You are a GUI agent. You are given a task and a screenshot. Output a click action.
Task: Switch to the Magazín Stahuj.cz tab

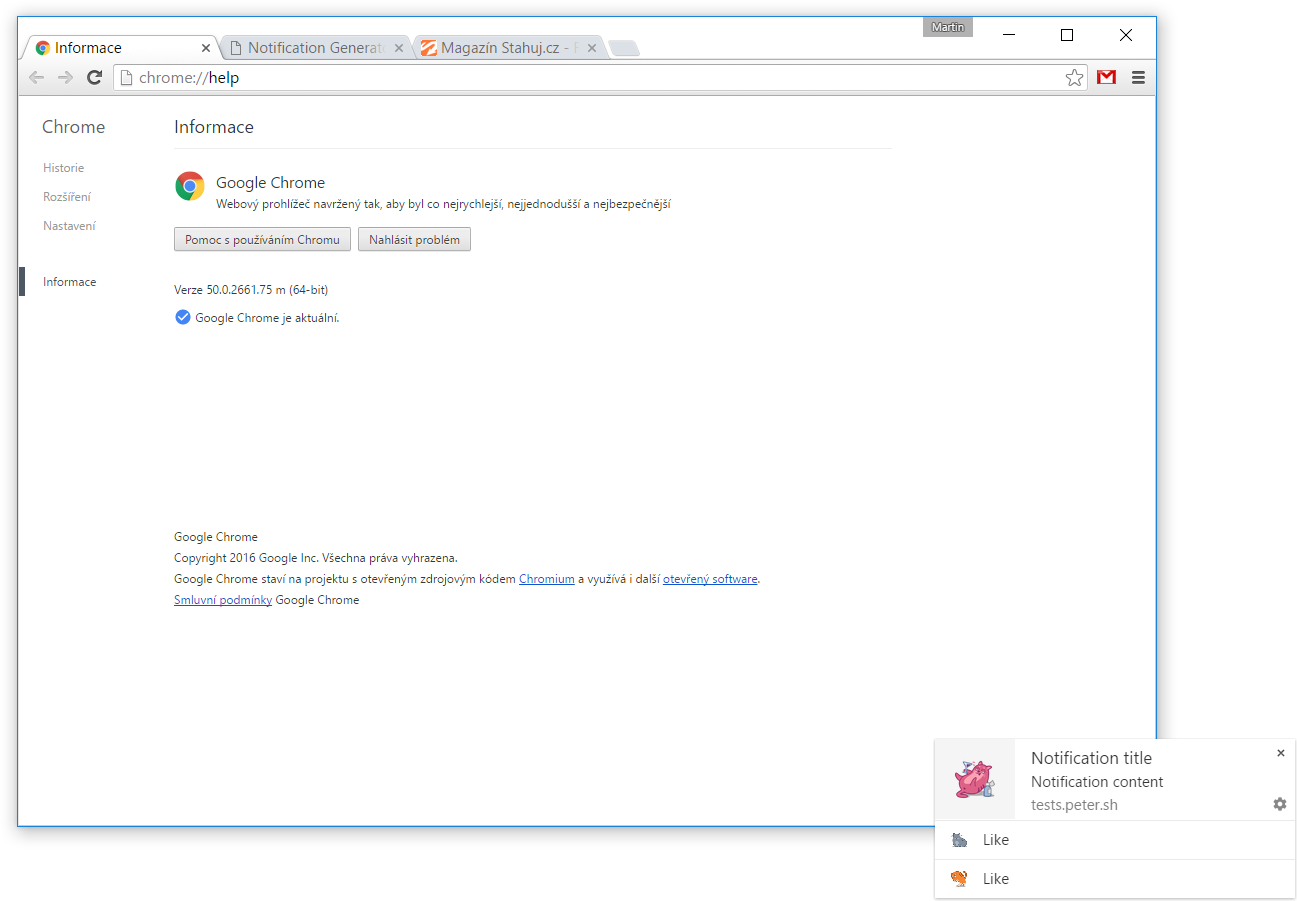508,48
